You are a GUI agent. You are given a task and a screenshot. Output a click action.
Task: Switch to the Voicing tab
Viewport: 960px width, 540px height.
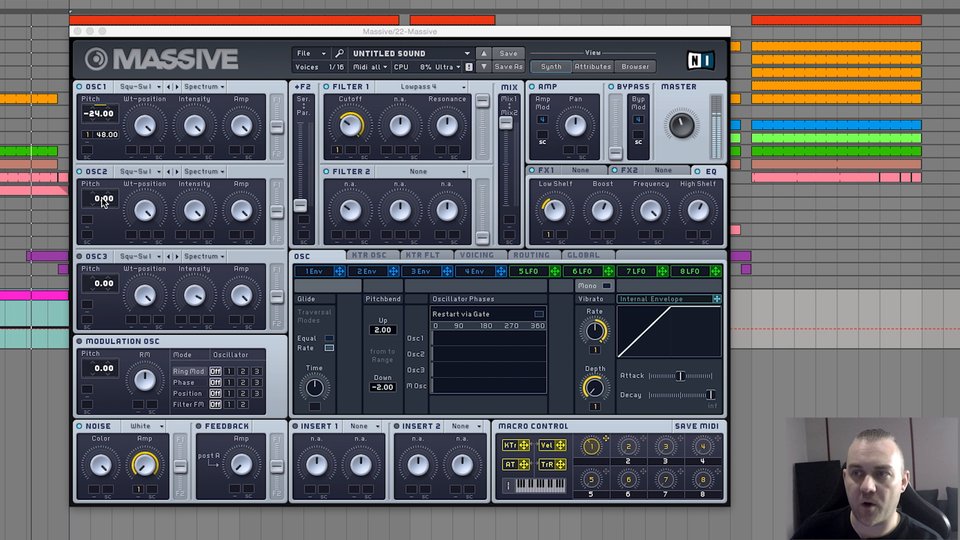coord(476,255)
